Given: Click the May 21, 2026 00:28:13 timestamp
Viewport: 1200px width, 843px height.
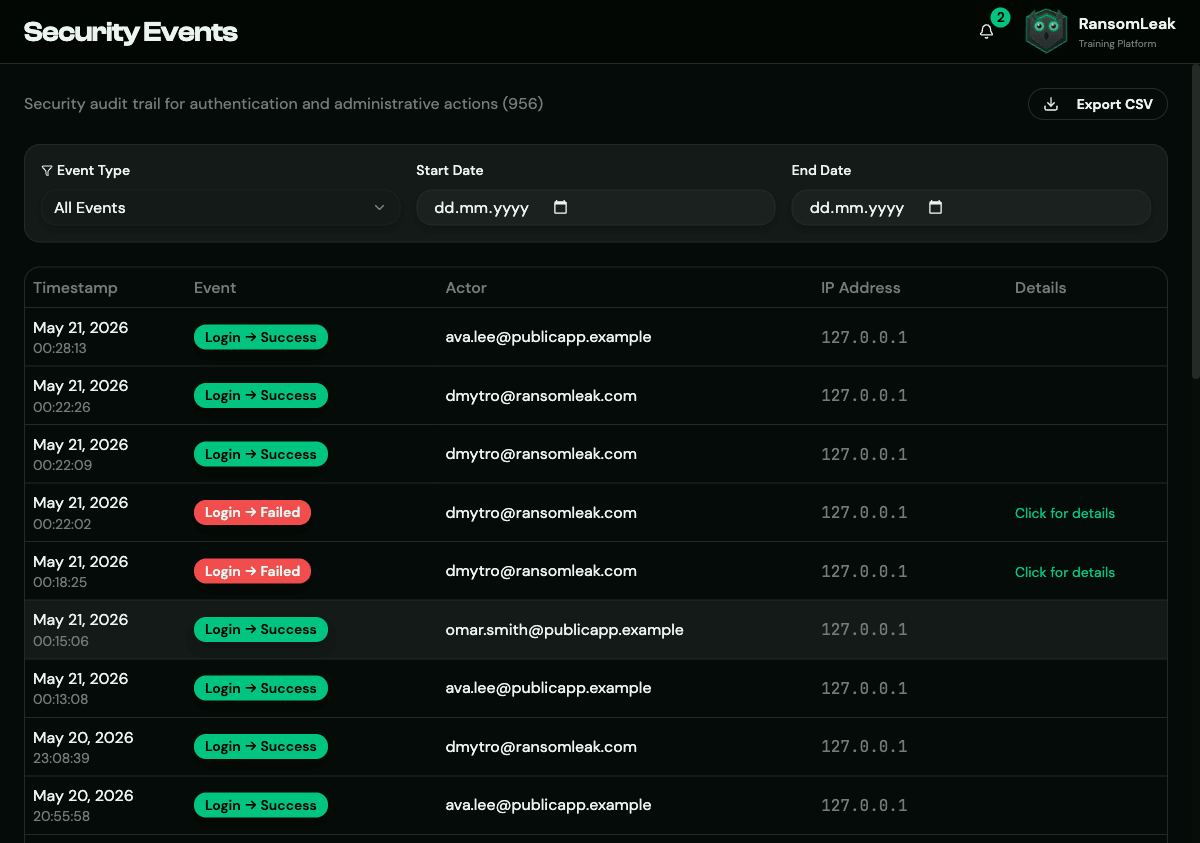Looking at the screenshot, I should point(81,337).
